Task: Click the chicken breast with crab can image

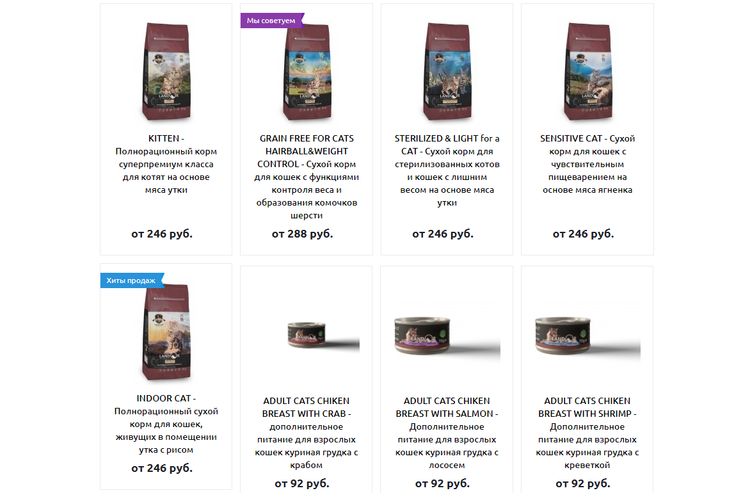Action: point(323,335)
